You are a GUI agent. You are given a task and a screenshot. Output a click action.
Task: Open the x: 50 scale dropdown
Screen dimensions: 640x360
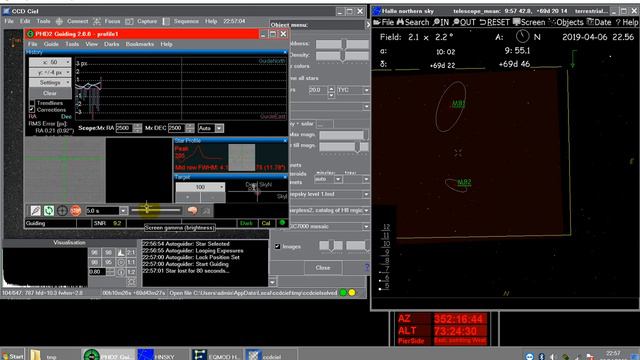coord(50,62)
